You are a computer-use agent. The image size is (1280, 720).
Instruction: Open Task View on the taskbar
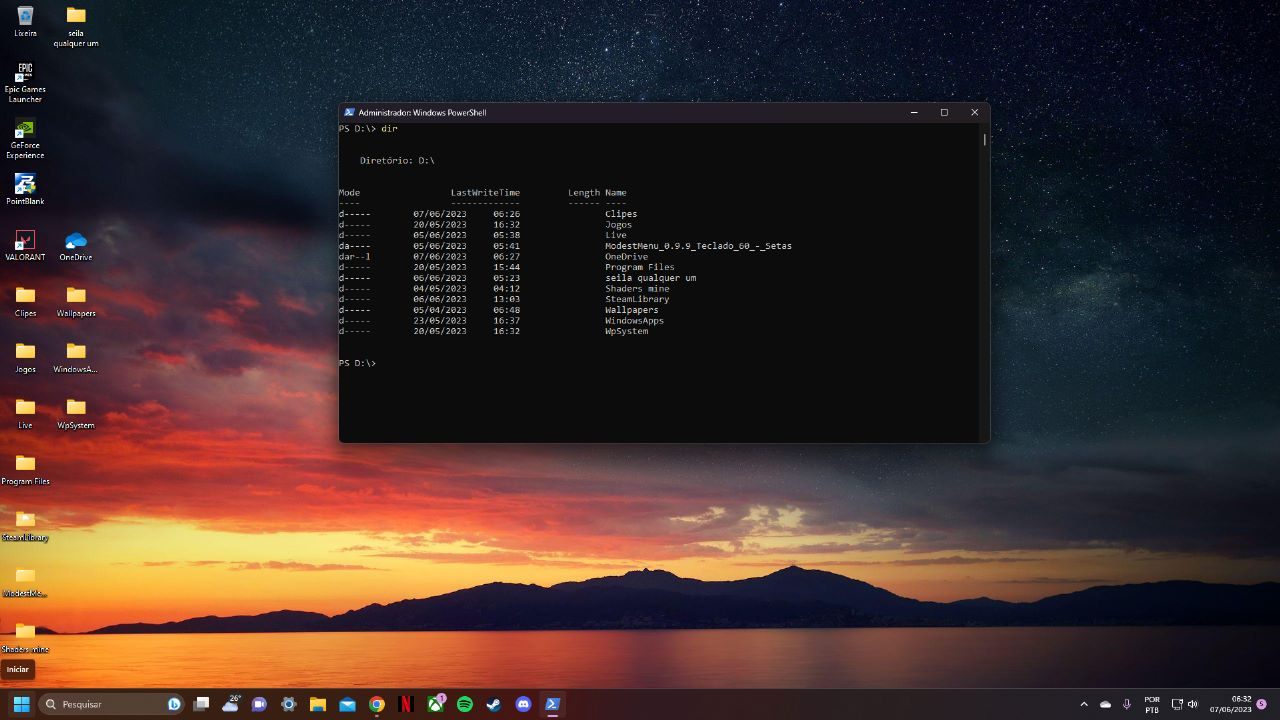coord(202,704)
